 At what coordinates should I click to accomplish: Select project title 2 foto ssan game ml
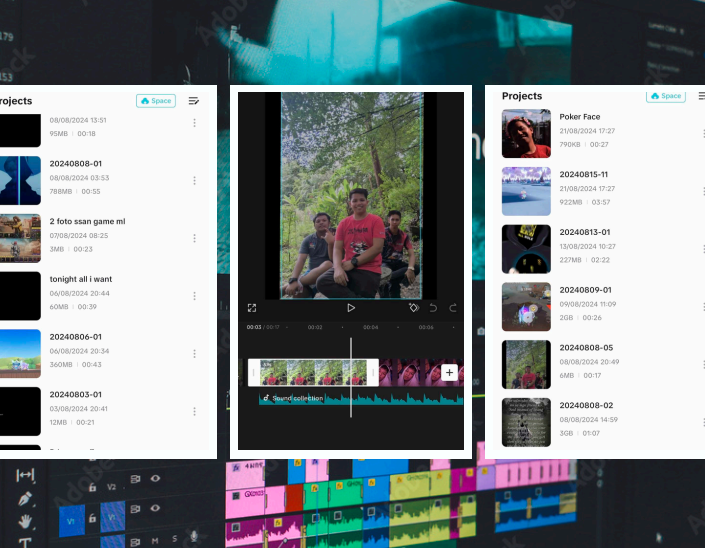(x=88, y=221)
